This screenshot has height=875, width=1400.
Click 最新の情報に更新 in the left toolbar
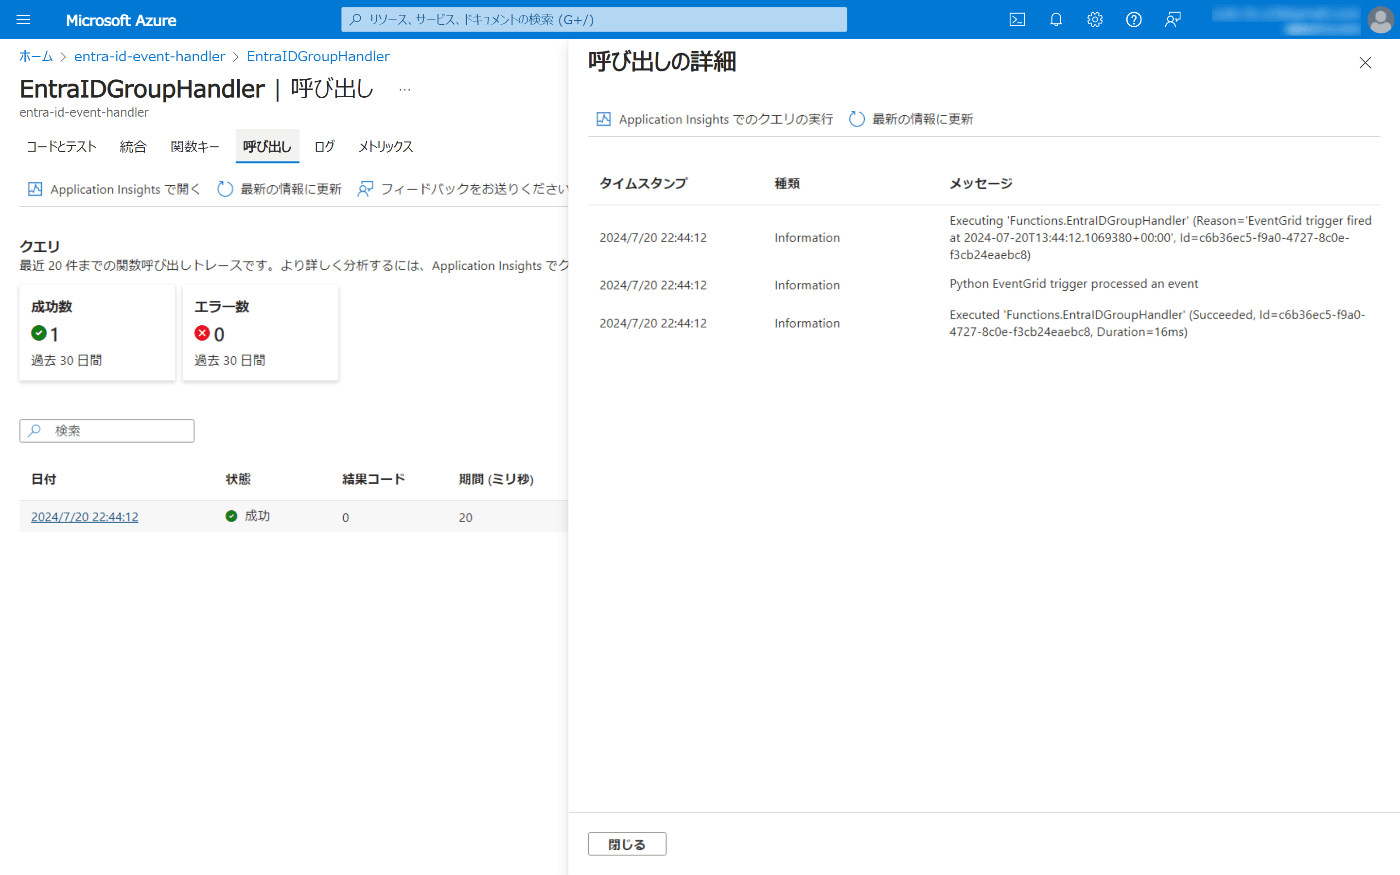click(280, 189)
